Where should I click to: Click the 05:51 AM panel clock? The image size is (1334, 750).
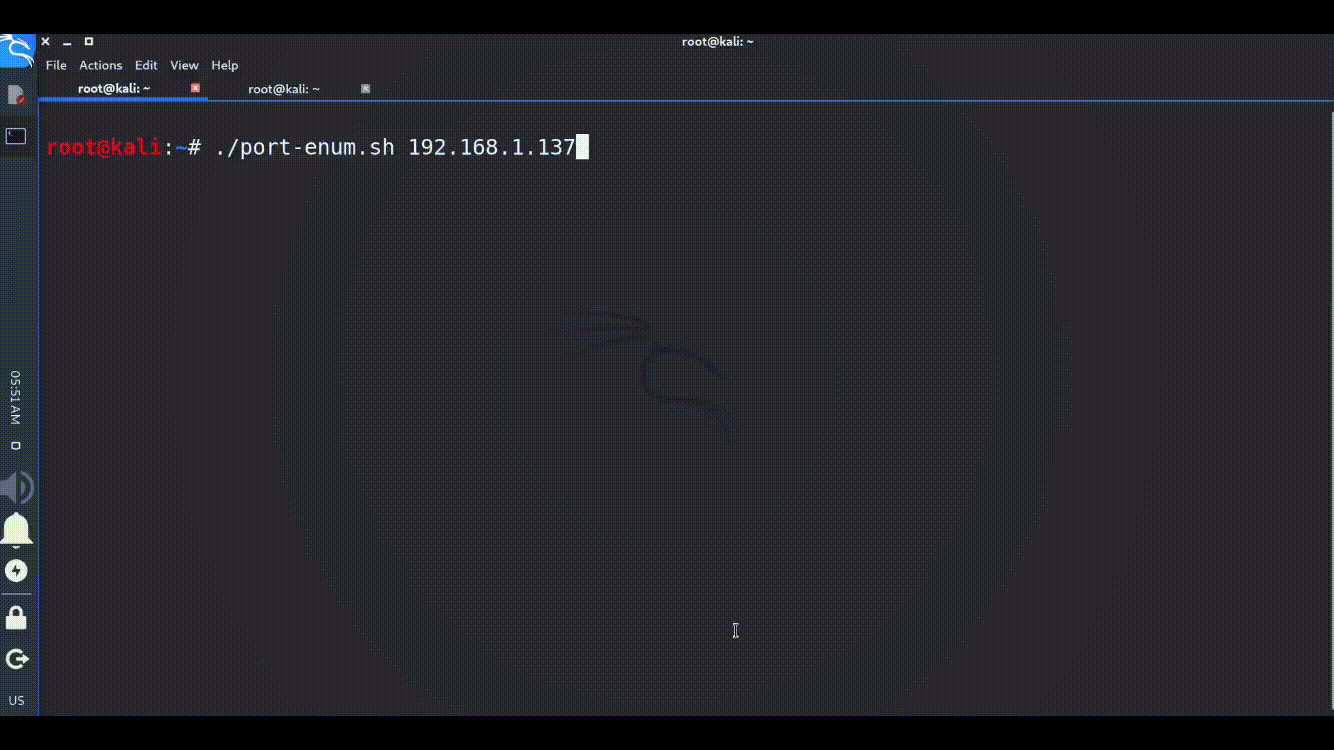tap(16, 398)
